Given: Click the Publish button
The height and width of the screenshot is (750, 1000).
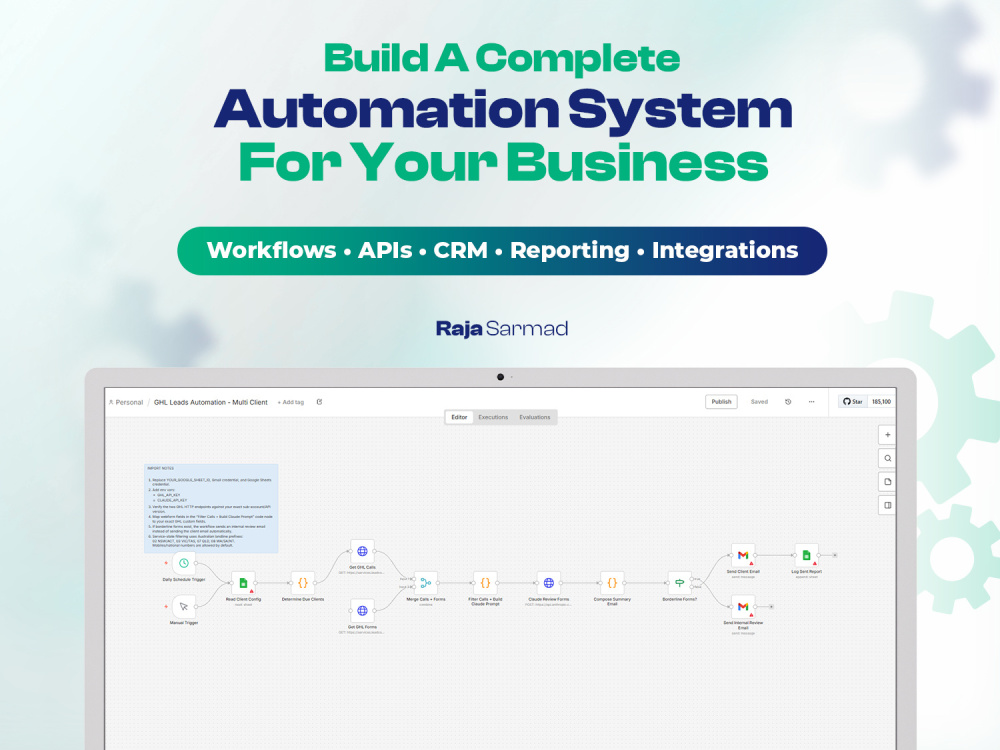Looking at the screenshot, I should click(721, 402).
